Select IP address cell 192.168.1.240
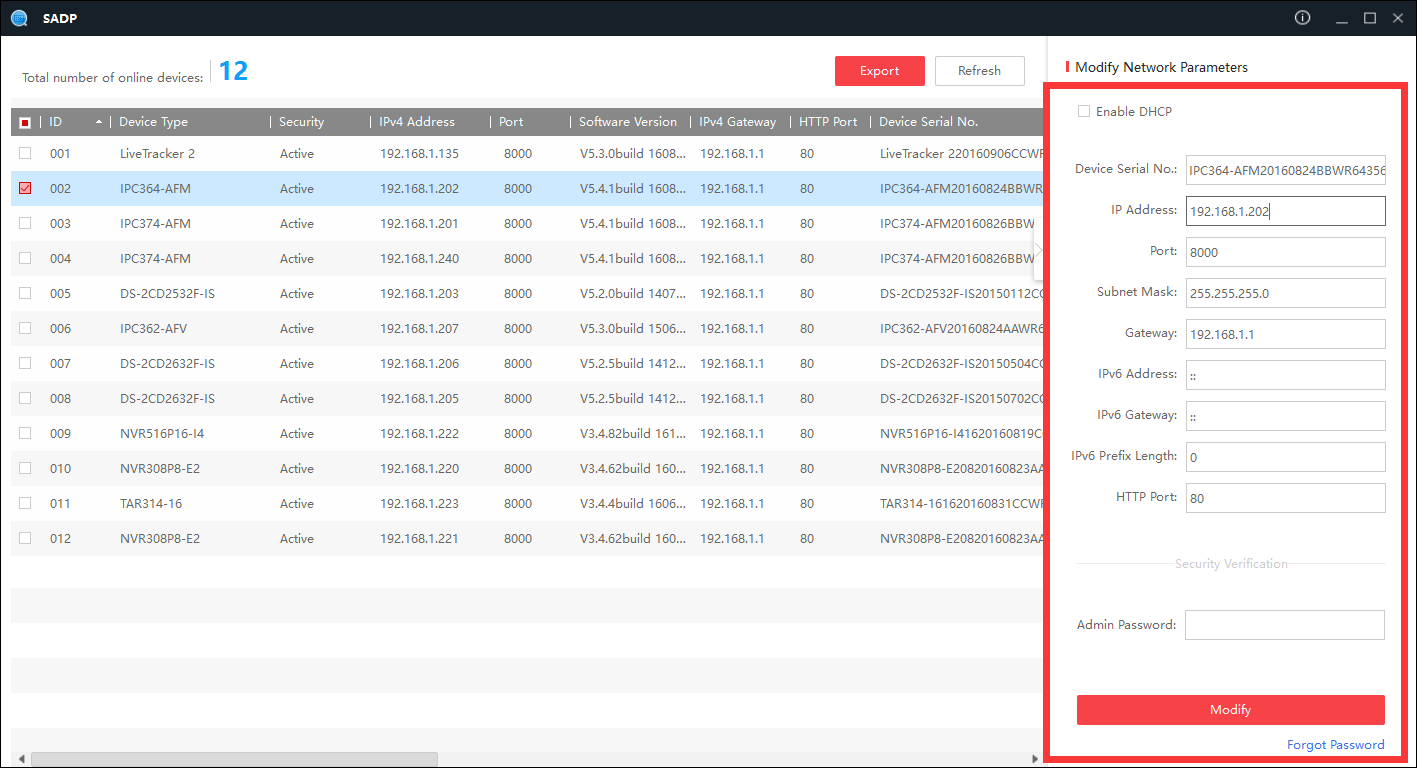The width and height of the screenshot is (1417, 768). (x=419, y=259)
